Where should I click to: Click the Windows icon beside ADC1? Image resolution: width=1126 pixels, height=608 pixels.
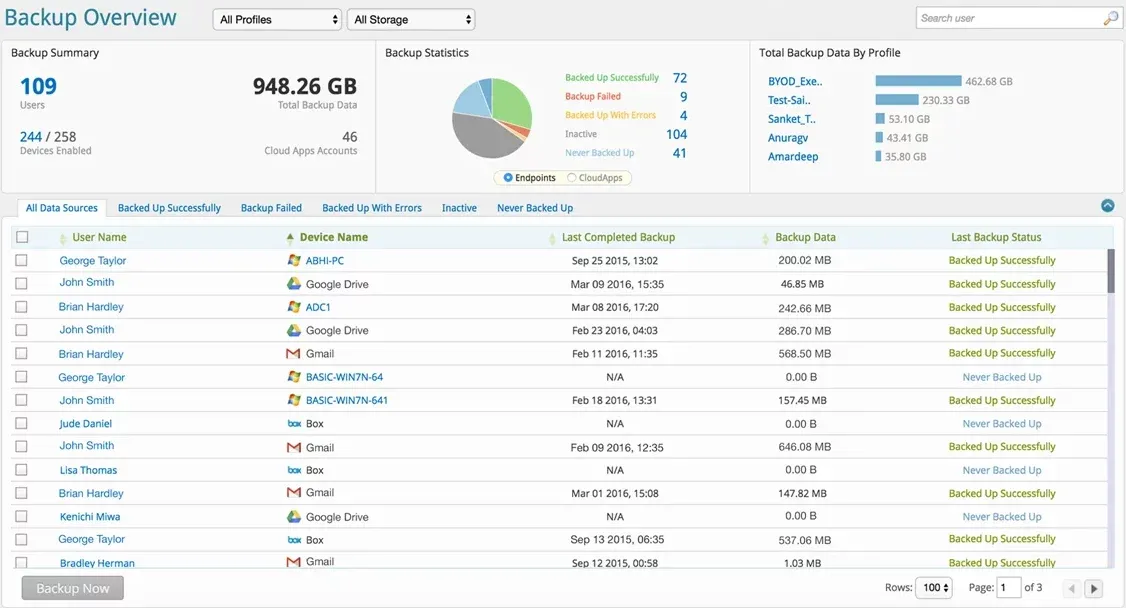[x=294, y=307]
